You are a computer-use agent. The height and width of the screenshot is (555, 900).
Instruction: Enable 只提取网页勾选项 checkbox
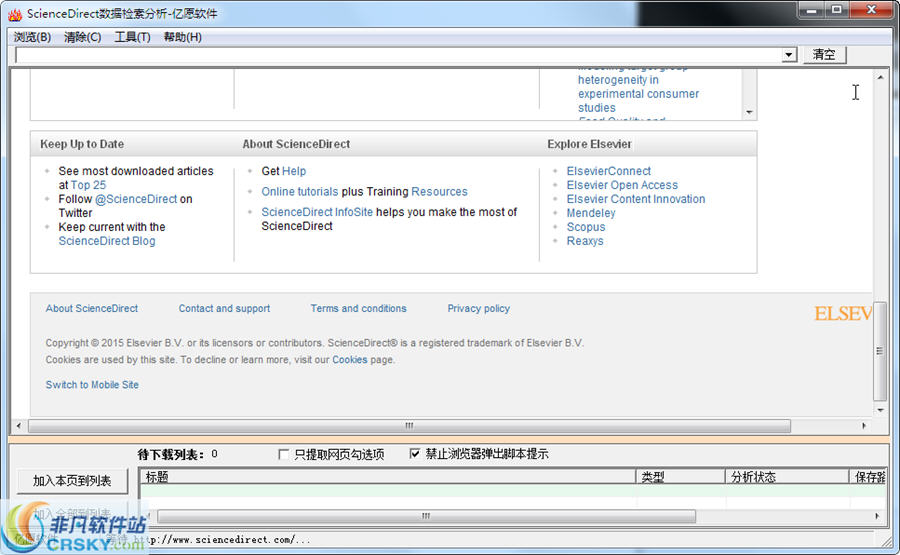283,455
